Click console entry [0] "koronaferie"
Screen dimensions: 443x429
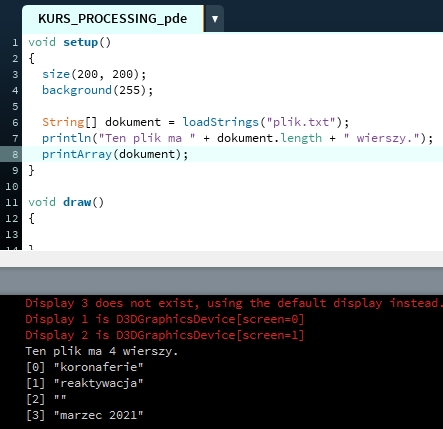85,367
